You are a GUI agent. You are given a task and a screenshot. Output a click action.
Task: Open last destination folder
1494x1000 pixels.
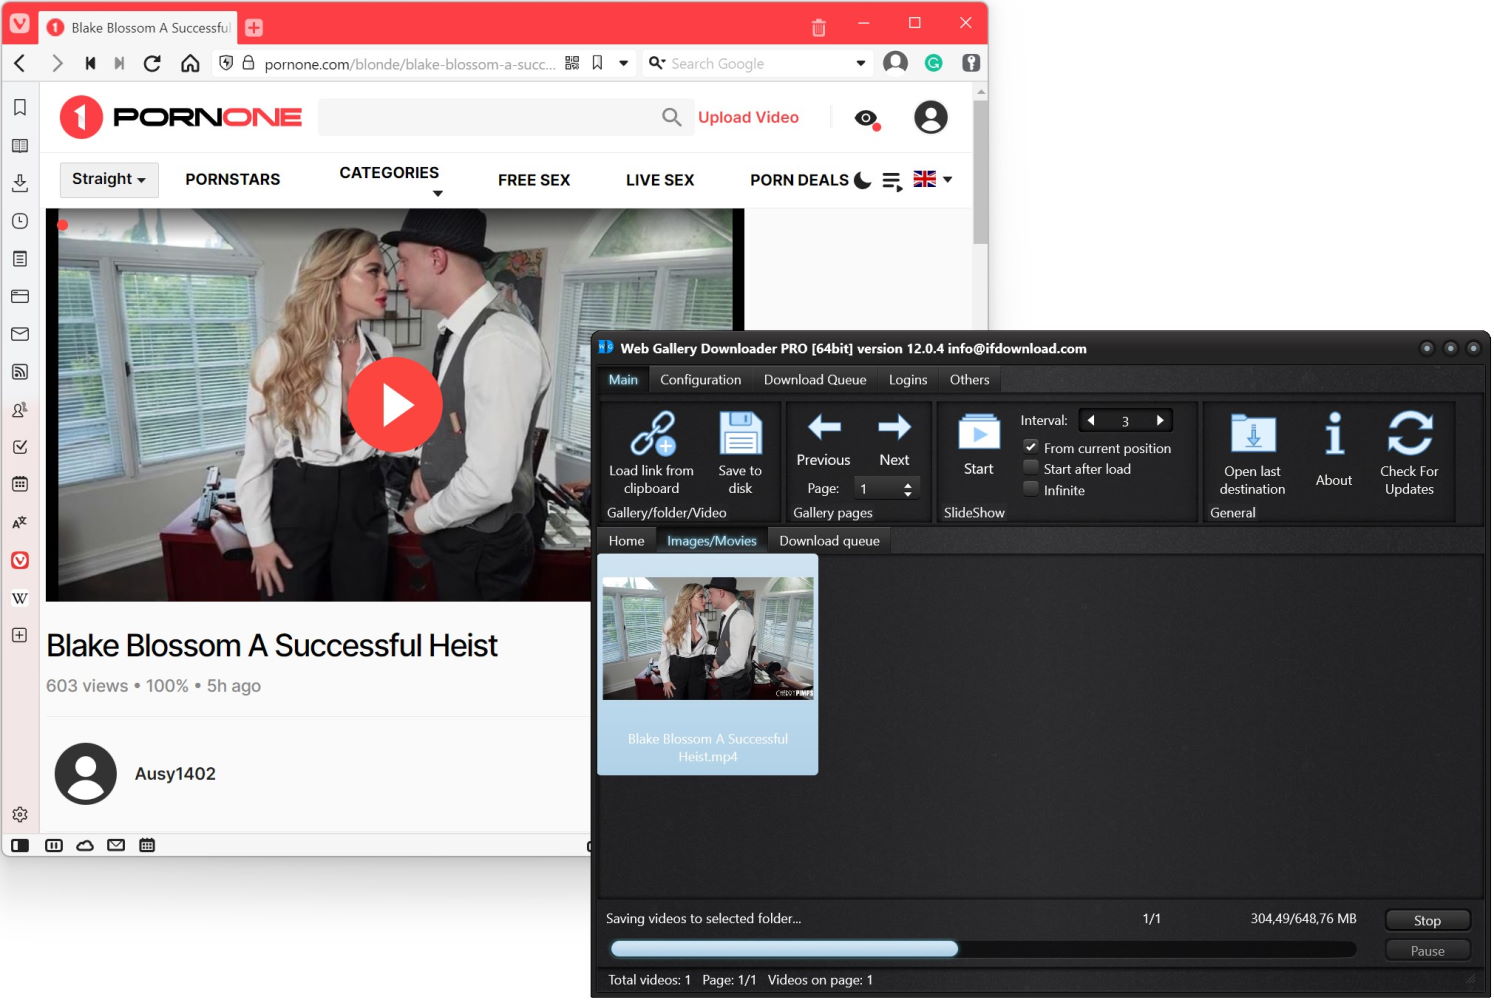1252,455
